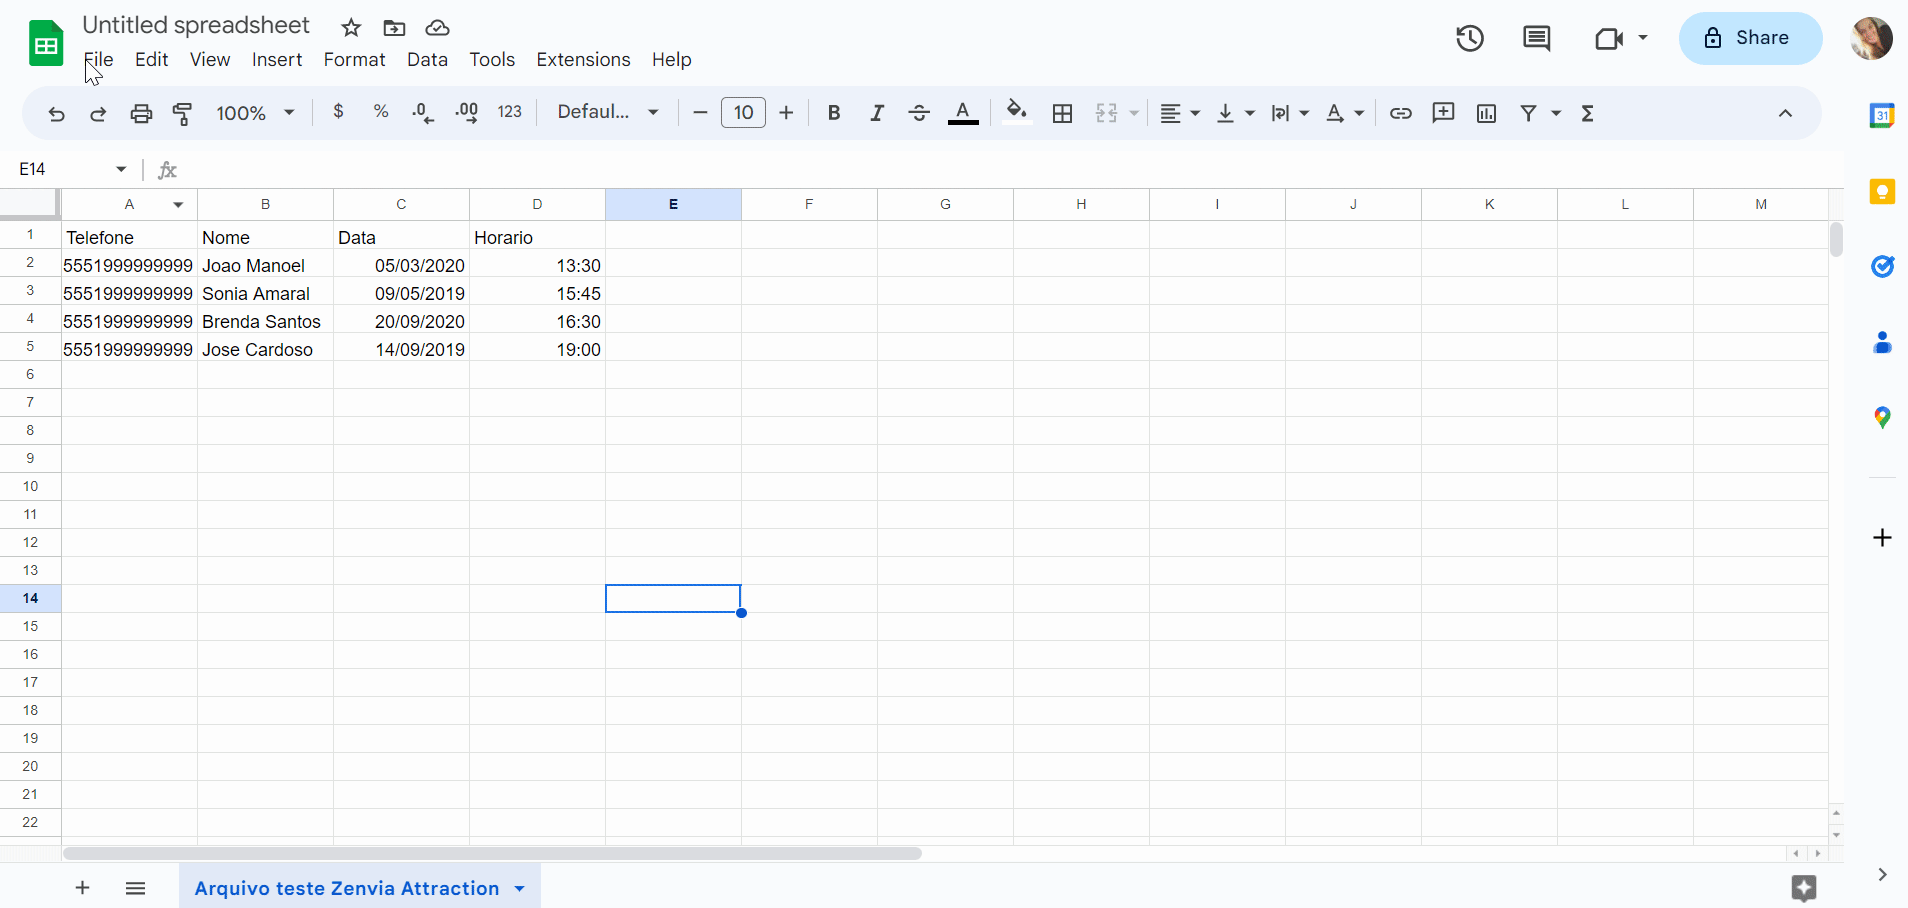Open the functions menu
Image resolution: width=1908 pixels, height=908 pixels.
click(x=1587, y=113)
